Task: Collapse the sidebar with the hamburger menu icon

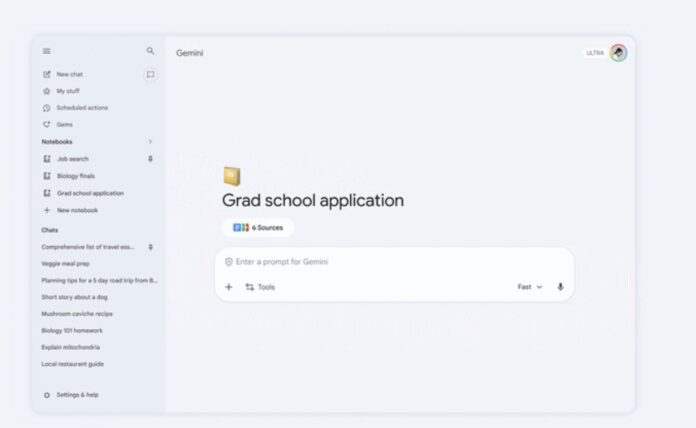Action: point(47,51)
